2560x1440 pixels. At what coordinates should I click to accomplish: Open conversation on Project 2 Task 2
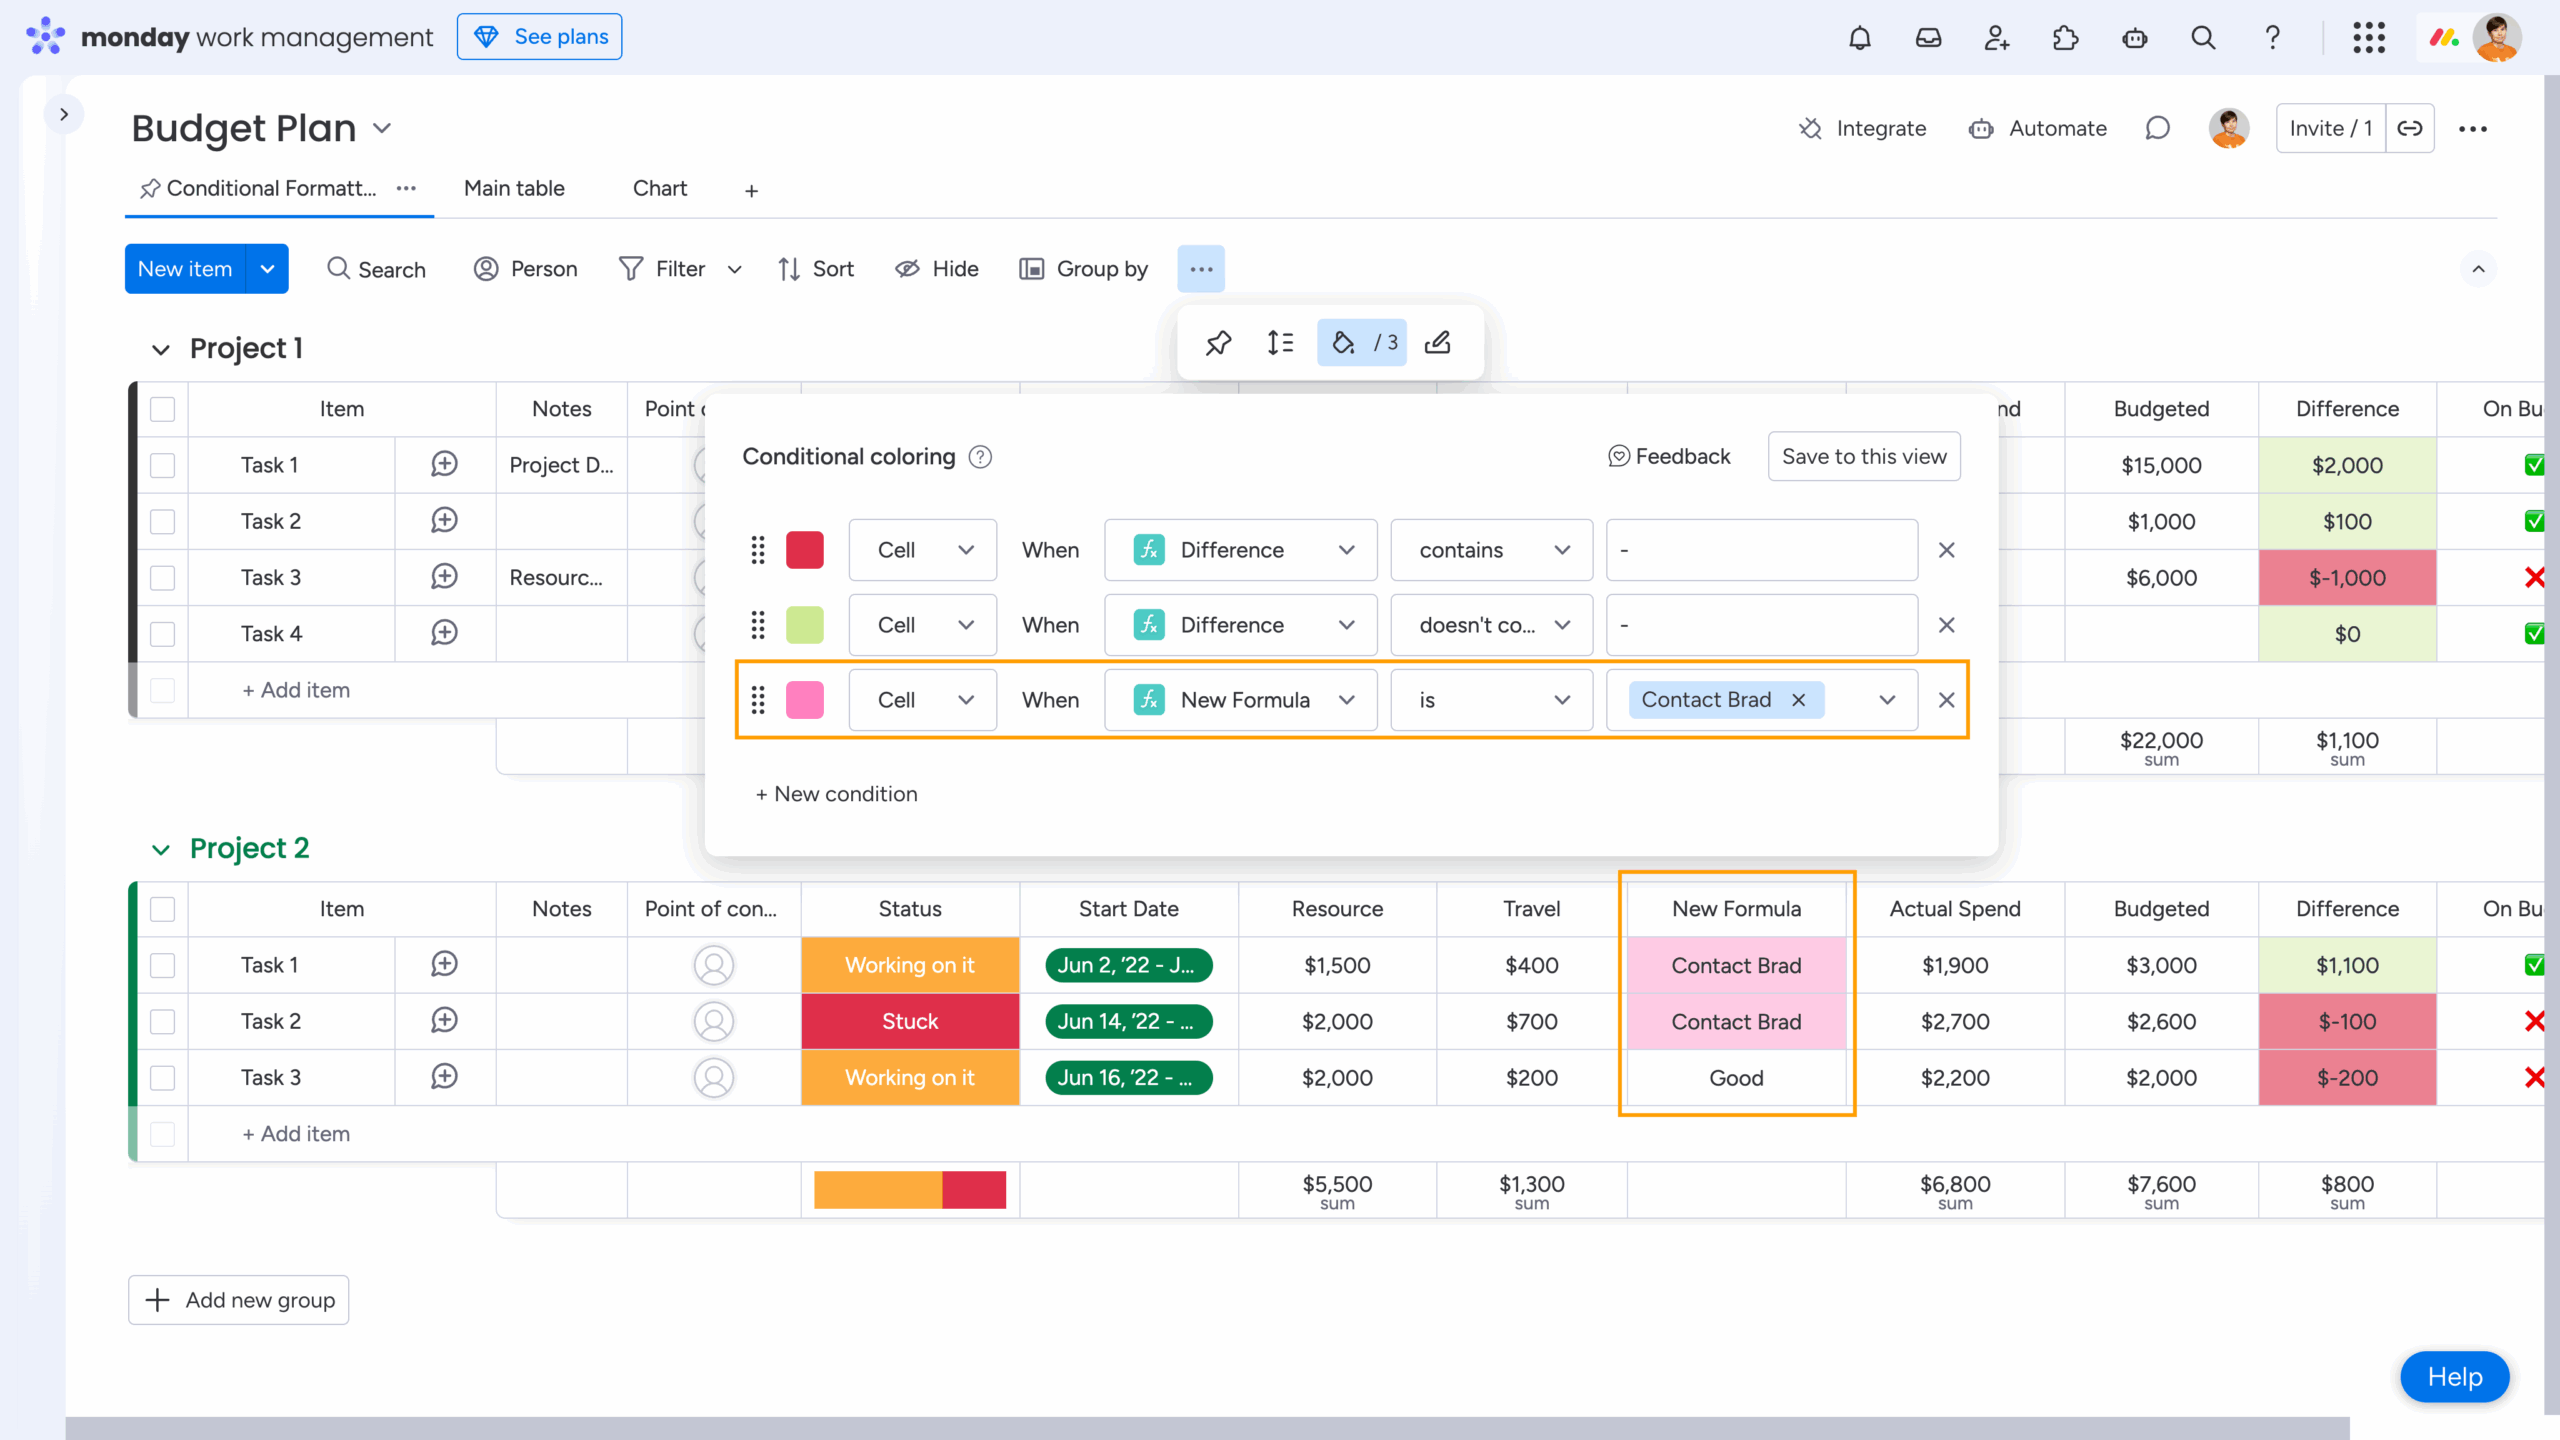444,1021
